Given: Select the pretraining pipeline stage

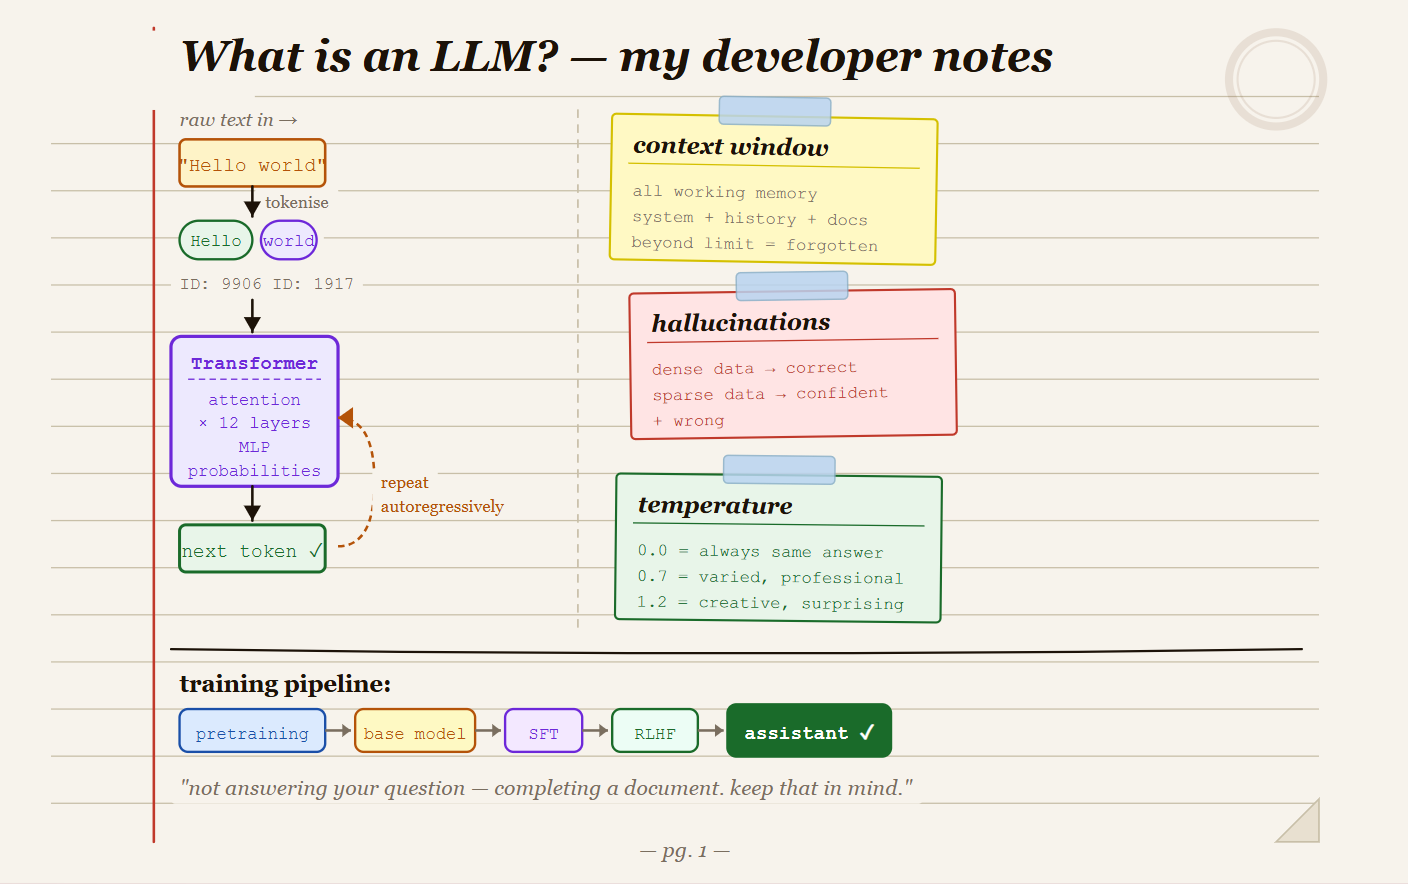Looking at the screenshot, I should [252, 731].
